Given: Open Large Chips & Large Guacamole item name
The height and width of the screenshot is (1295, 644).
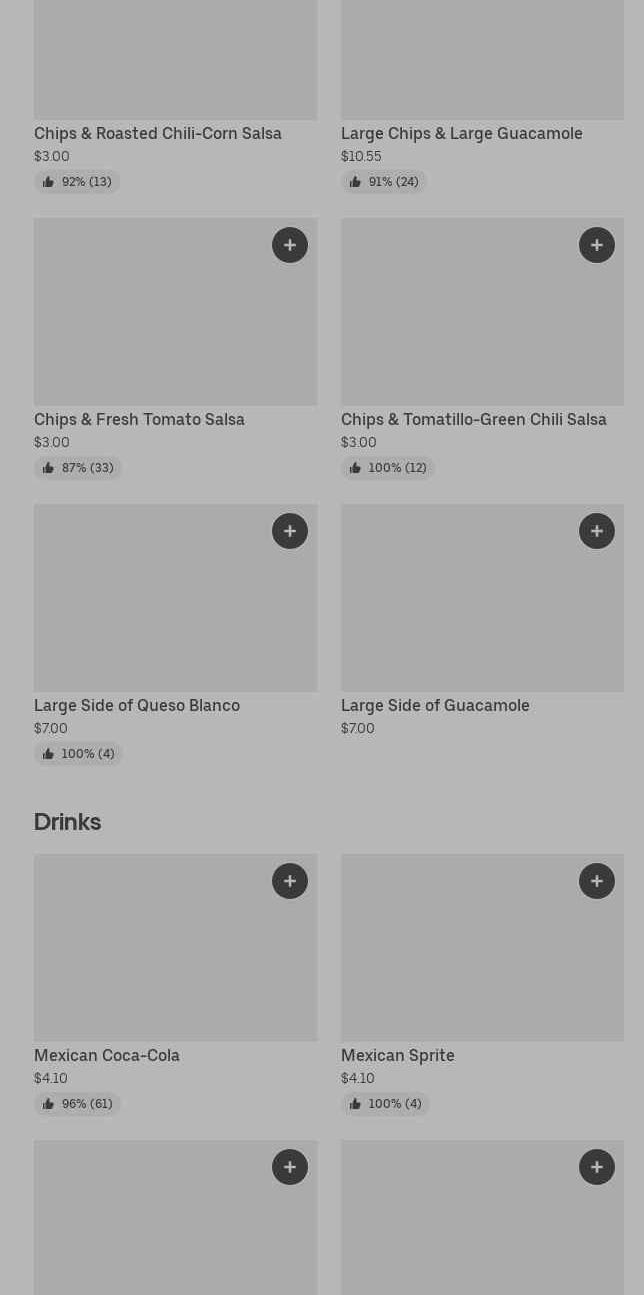Looking at the screenshot, I should (x=462, y=134).
